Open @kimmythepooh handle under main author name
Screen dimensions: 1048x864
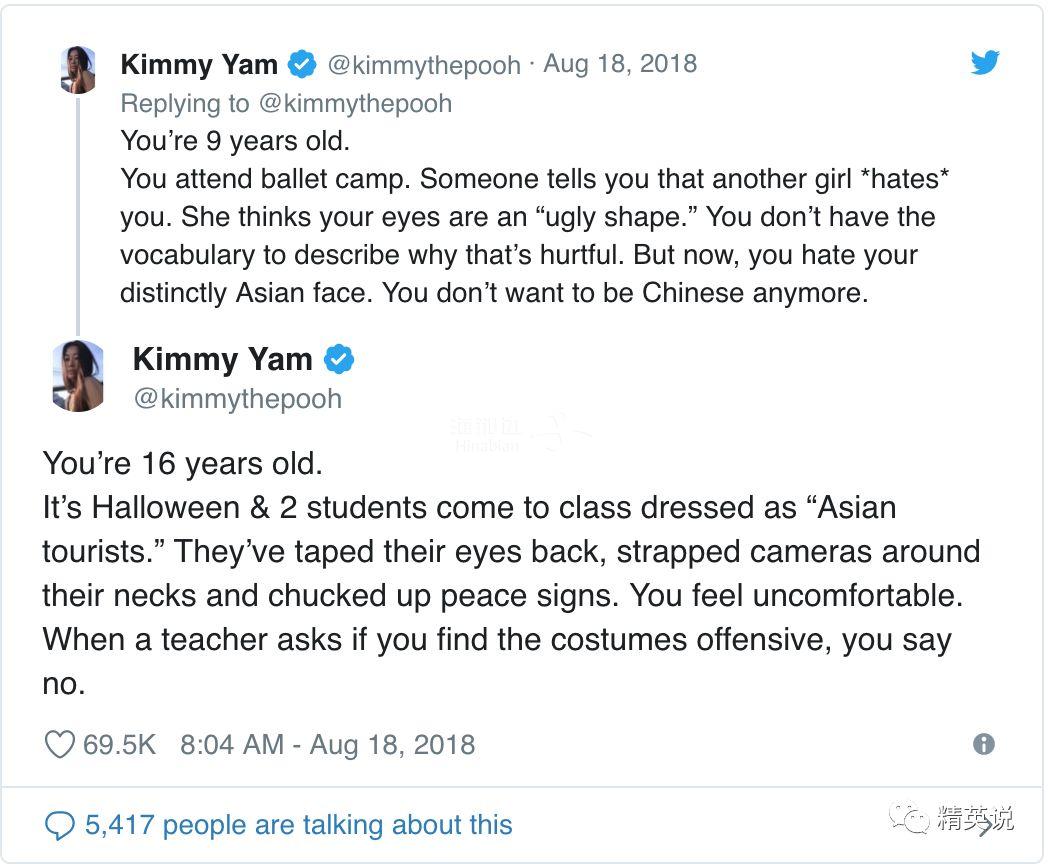238,399
